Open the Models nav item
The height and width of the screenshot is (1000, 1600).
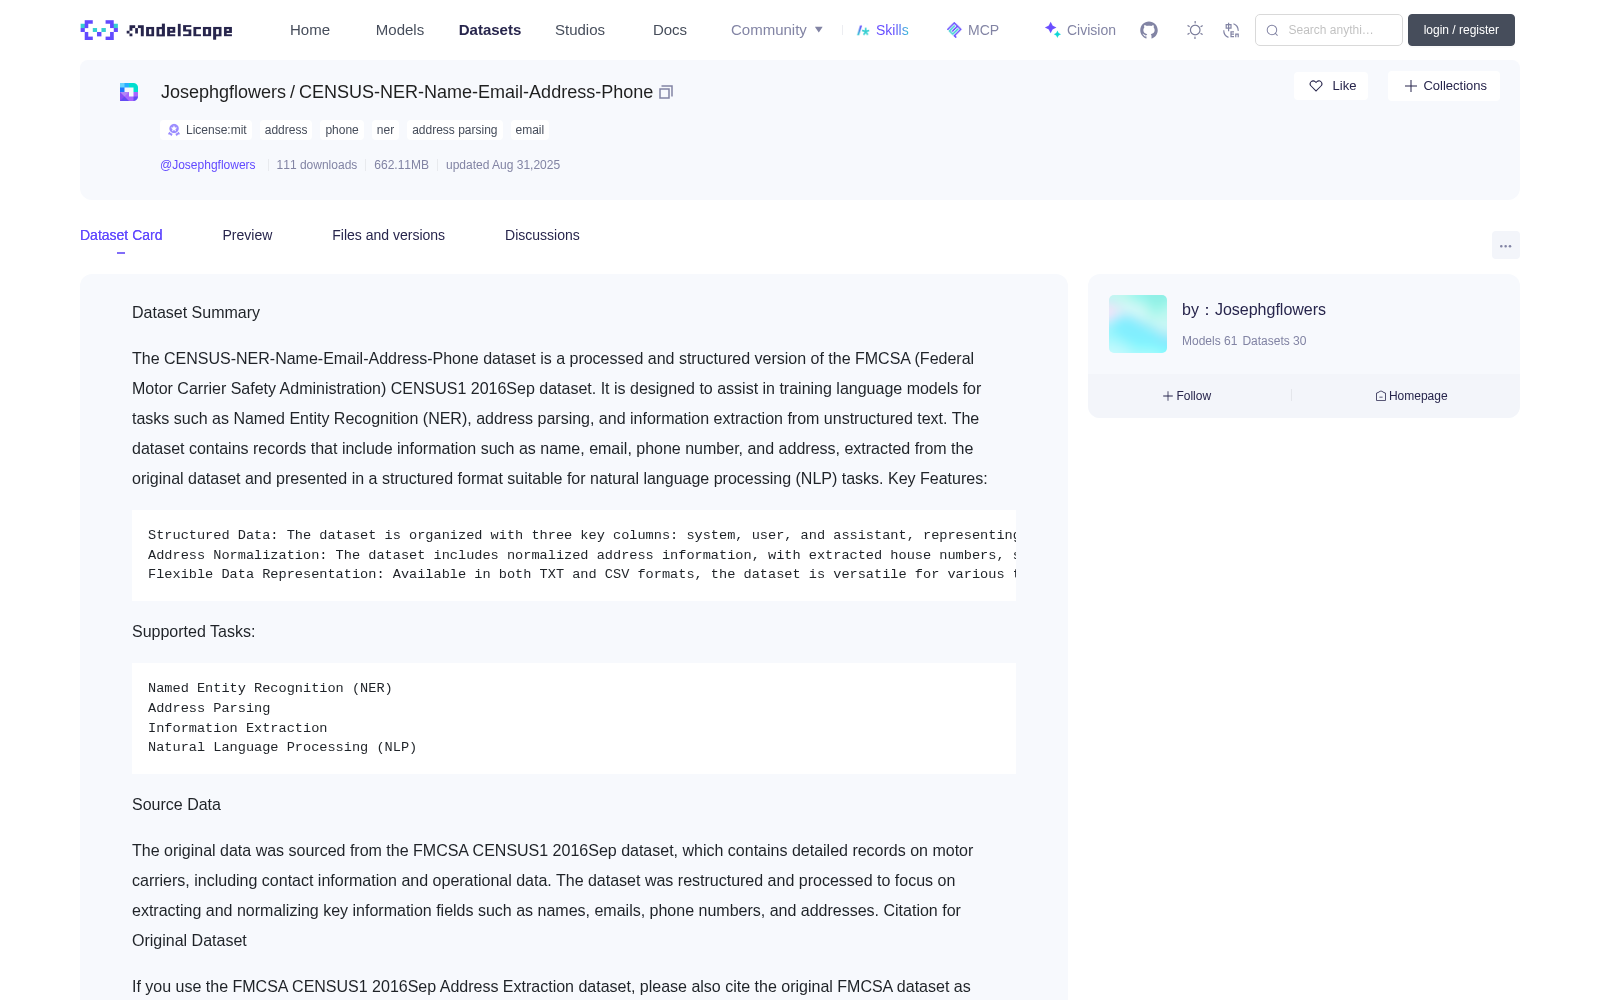(x=400, y=30)
